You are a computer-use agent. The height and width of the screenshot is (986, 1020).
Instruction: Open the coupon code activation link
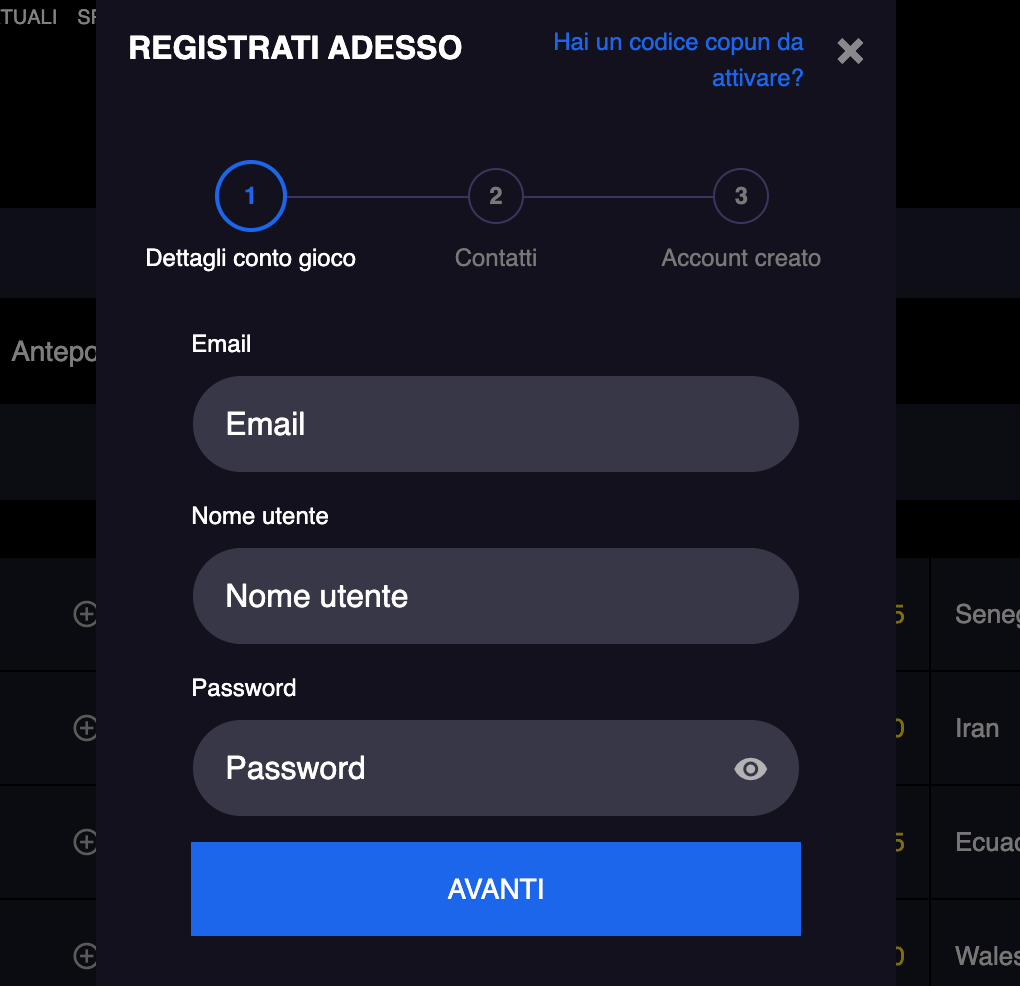coord(678,59)
